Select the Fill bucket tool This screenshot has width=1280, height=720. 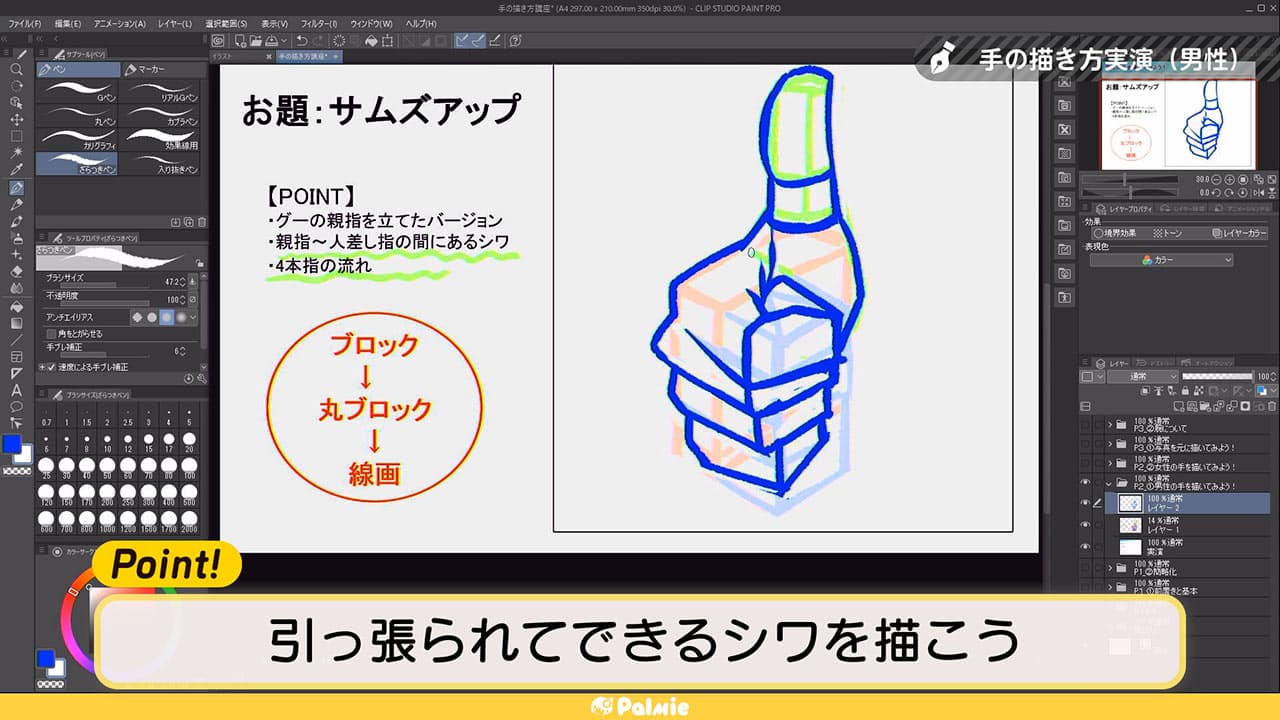(x=16, y=305)
